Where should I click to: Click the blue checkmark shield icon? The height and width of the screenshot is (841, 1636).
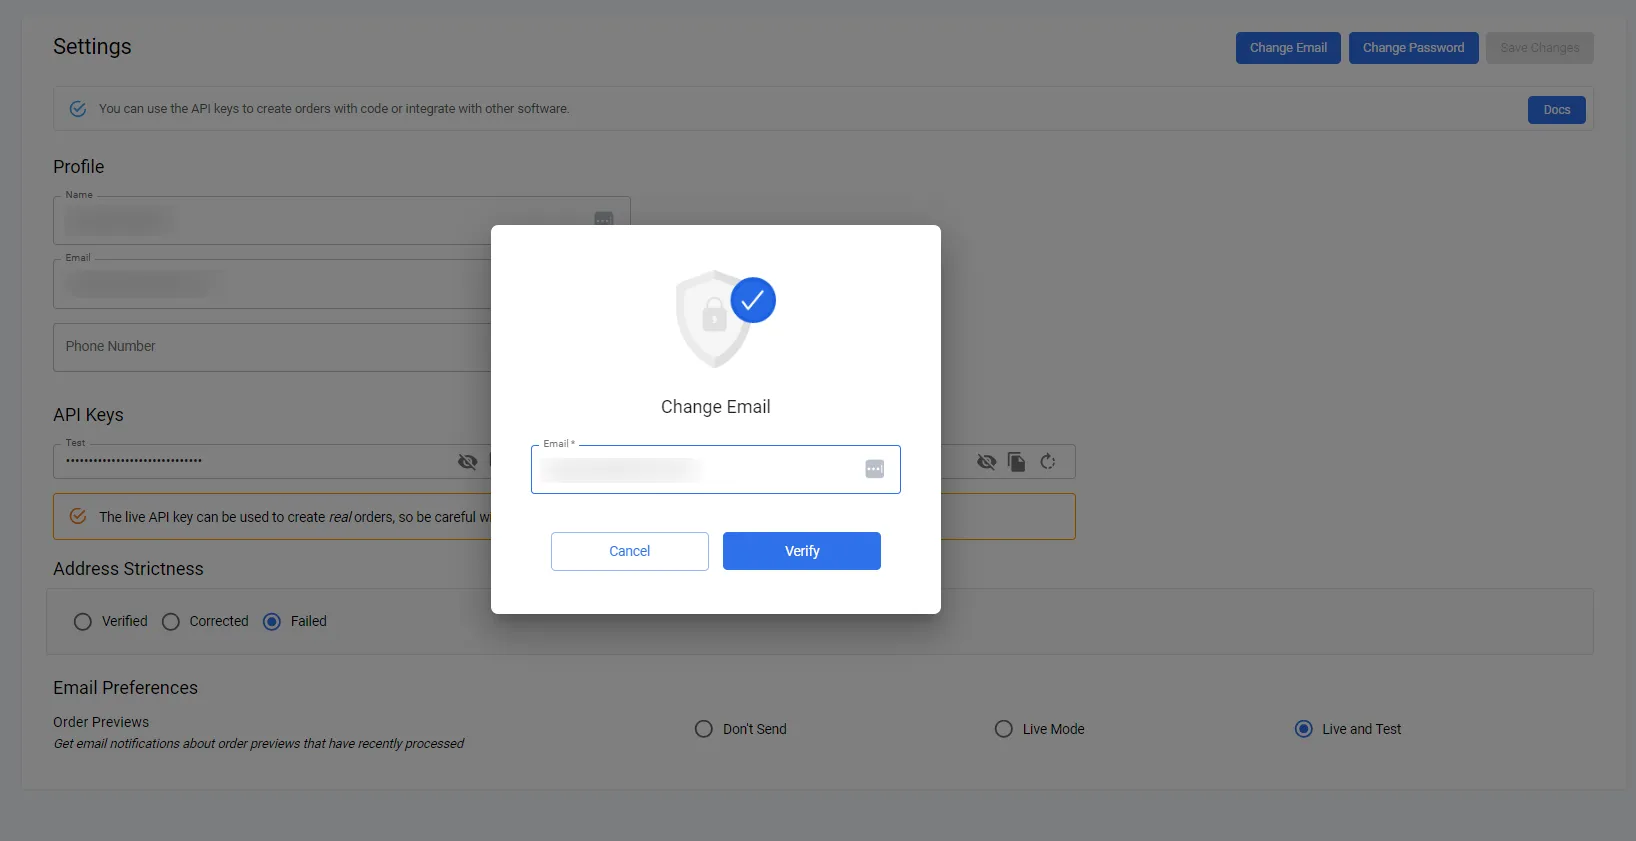click(753, 300)
